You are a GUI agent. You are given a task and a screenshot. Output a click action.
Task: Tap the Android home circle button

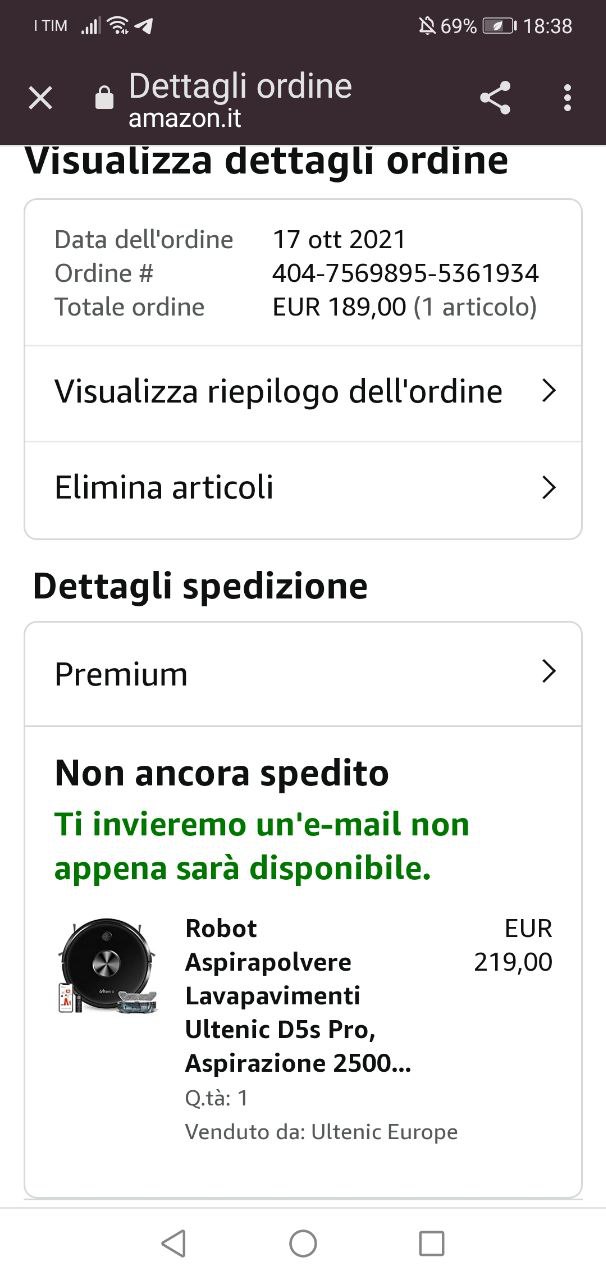[x=303, y=1243]
